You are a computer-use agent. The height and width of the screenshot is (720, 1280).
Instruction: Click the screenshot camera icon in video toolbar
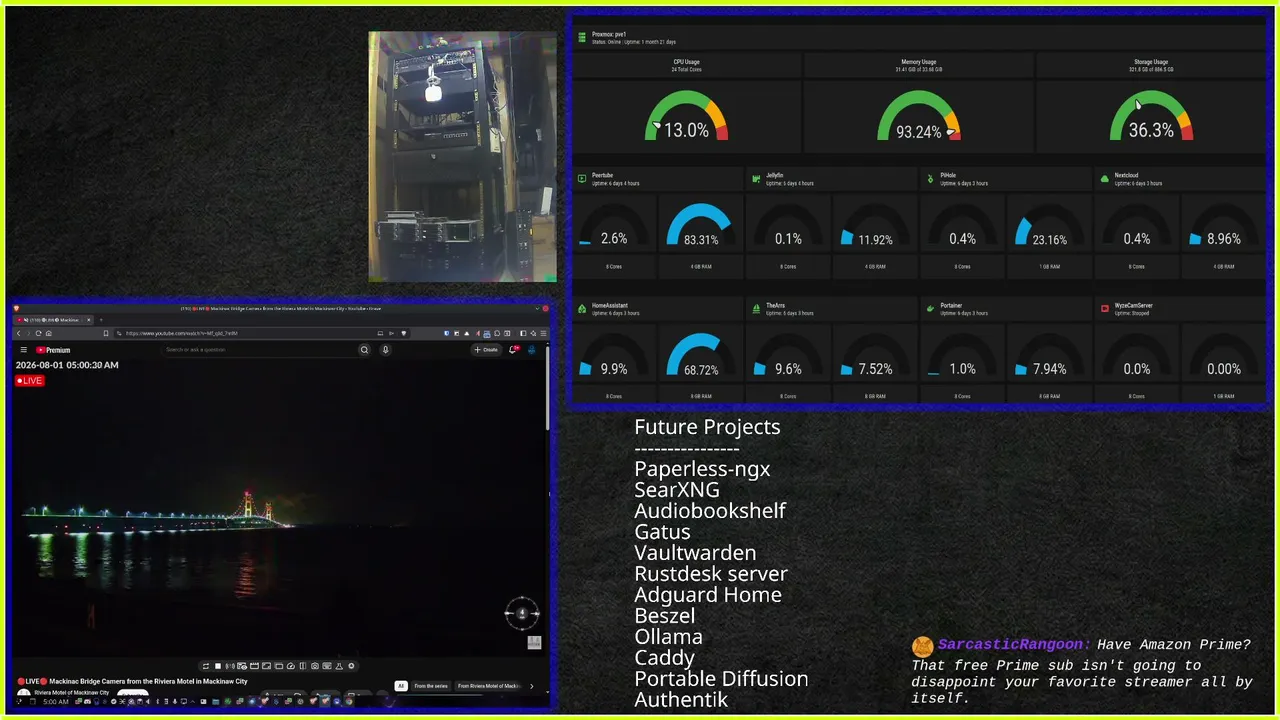pyautogui.click(x=315, y=666)
